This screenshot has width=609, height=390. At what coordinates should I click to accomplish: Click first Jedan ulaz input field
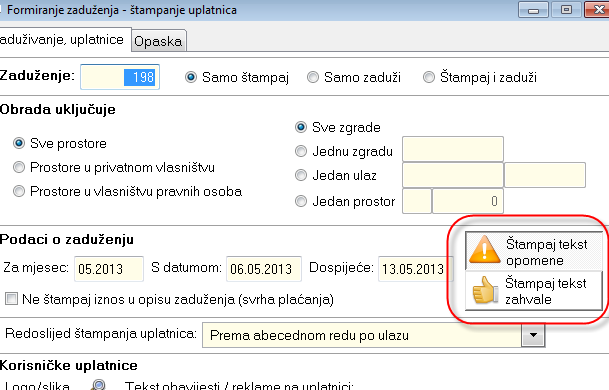tap(453, 175)
